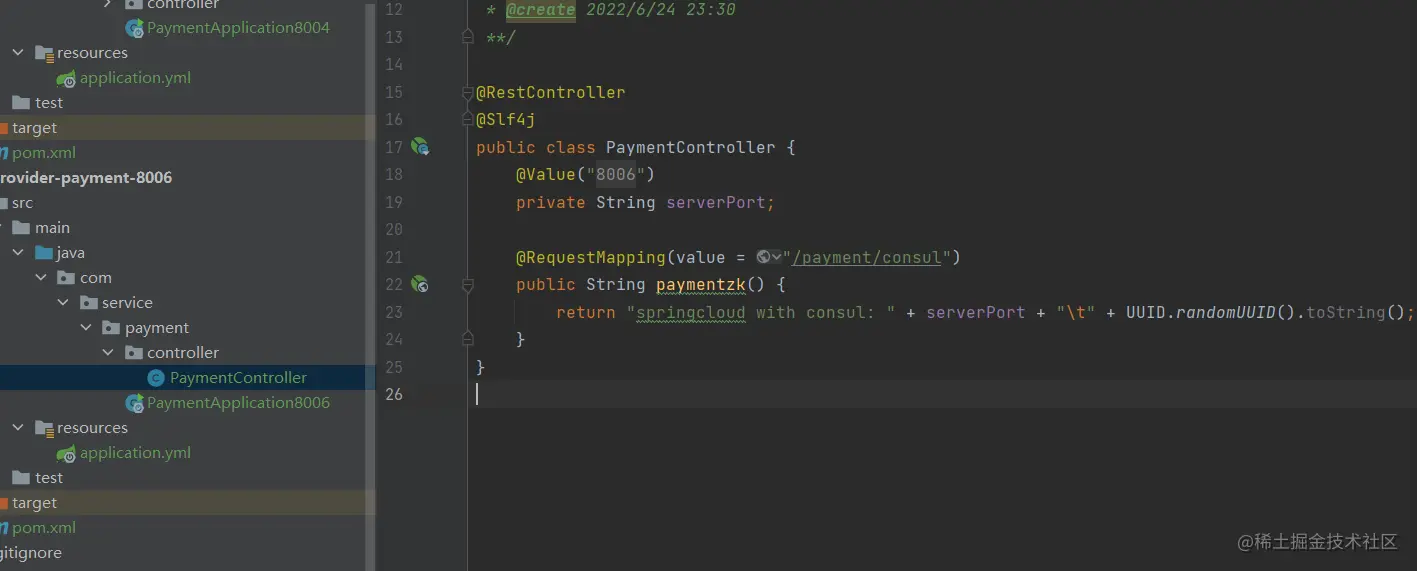Click the folder icon of test below second application.yml
The width and height of the screenshot is (1417, 571).
tap(21, 478)
